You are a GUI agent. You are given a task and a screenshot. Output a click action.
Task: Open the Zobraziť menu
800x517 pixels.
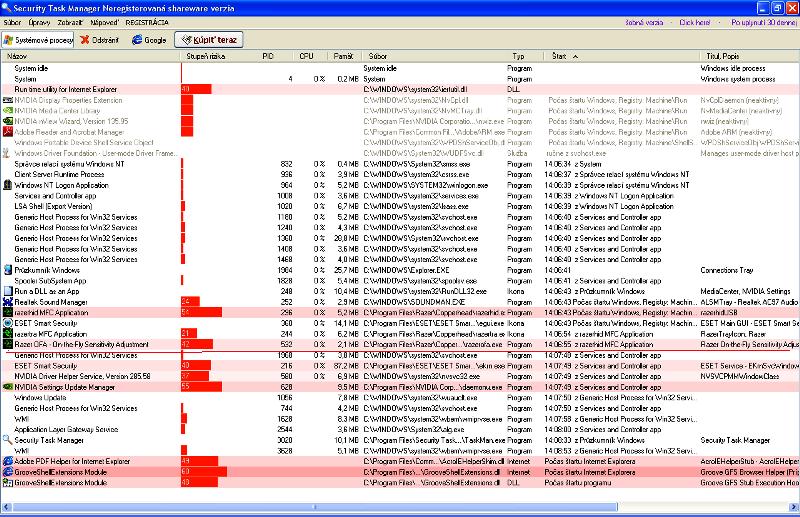point(70,22)
